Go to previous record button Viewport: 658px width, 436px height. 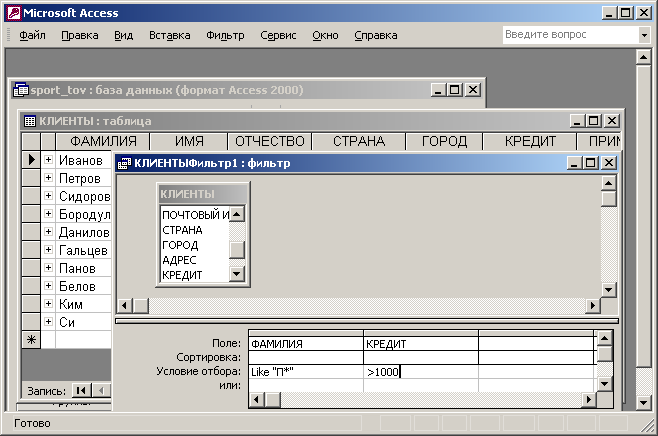tap(101, 391)
